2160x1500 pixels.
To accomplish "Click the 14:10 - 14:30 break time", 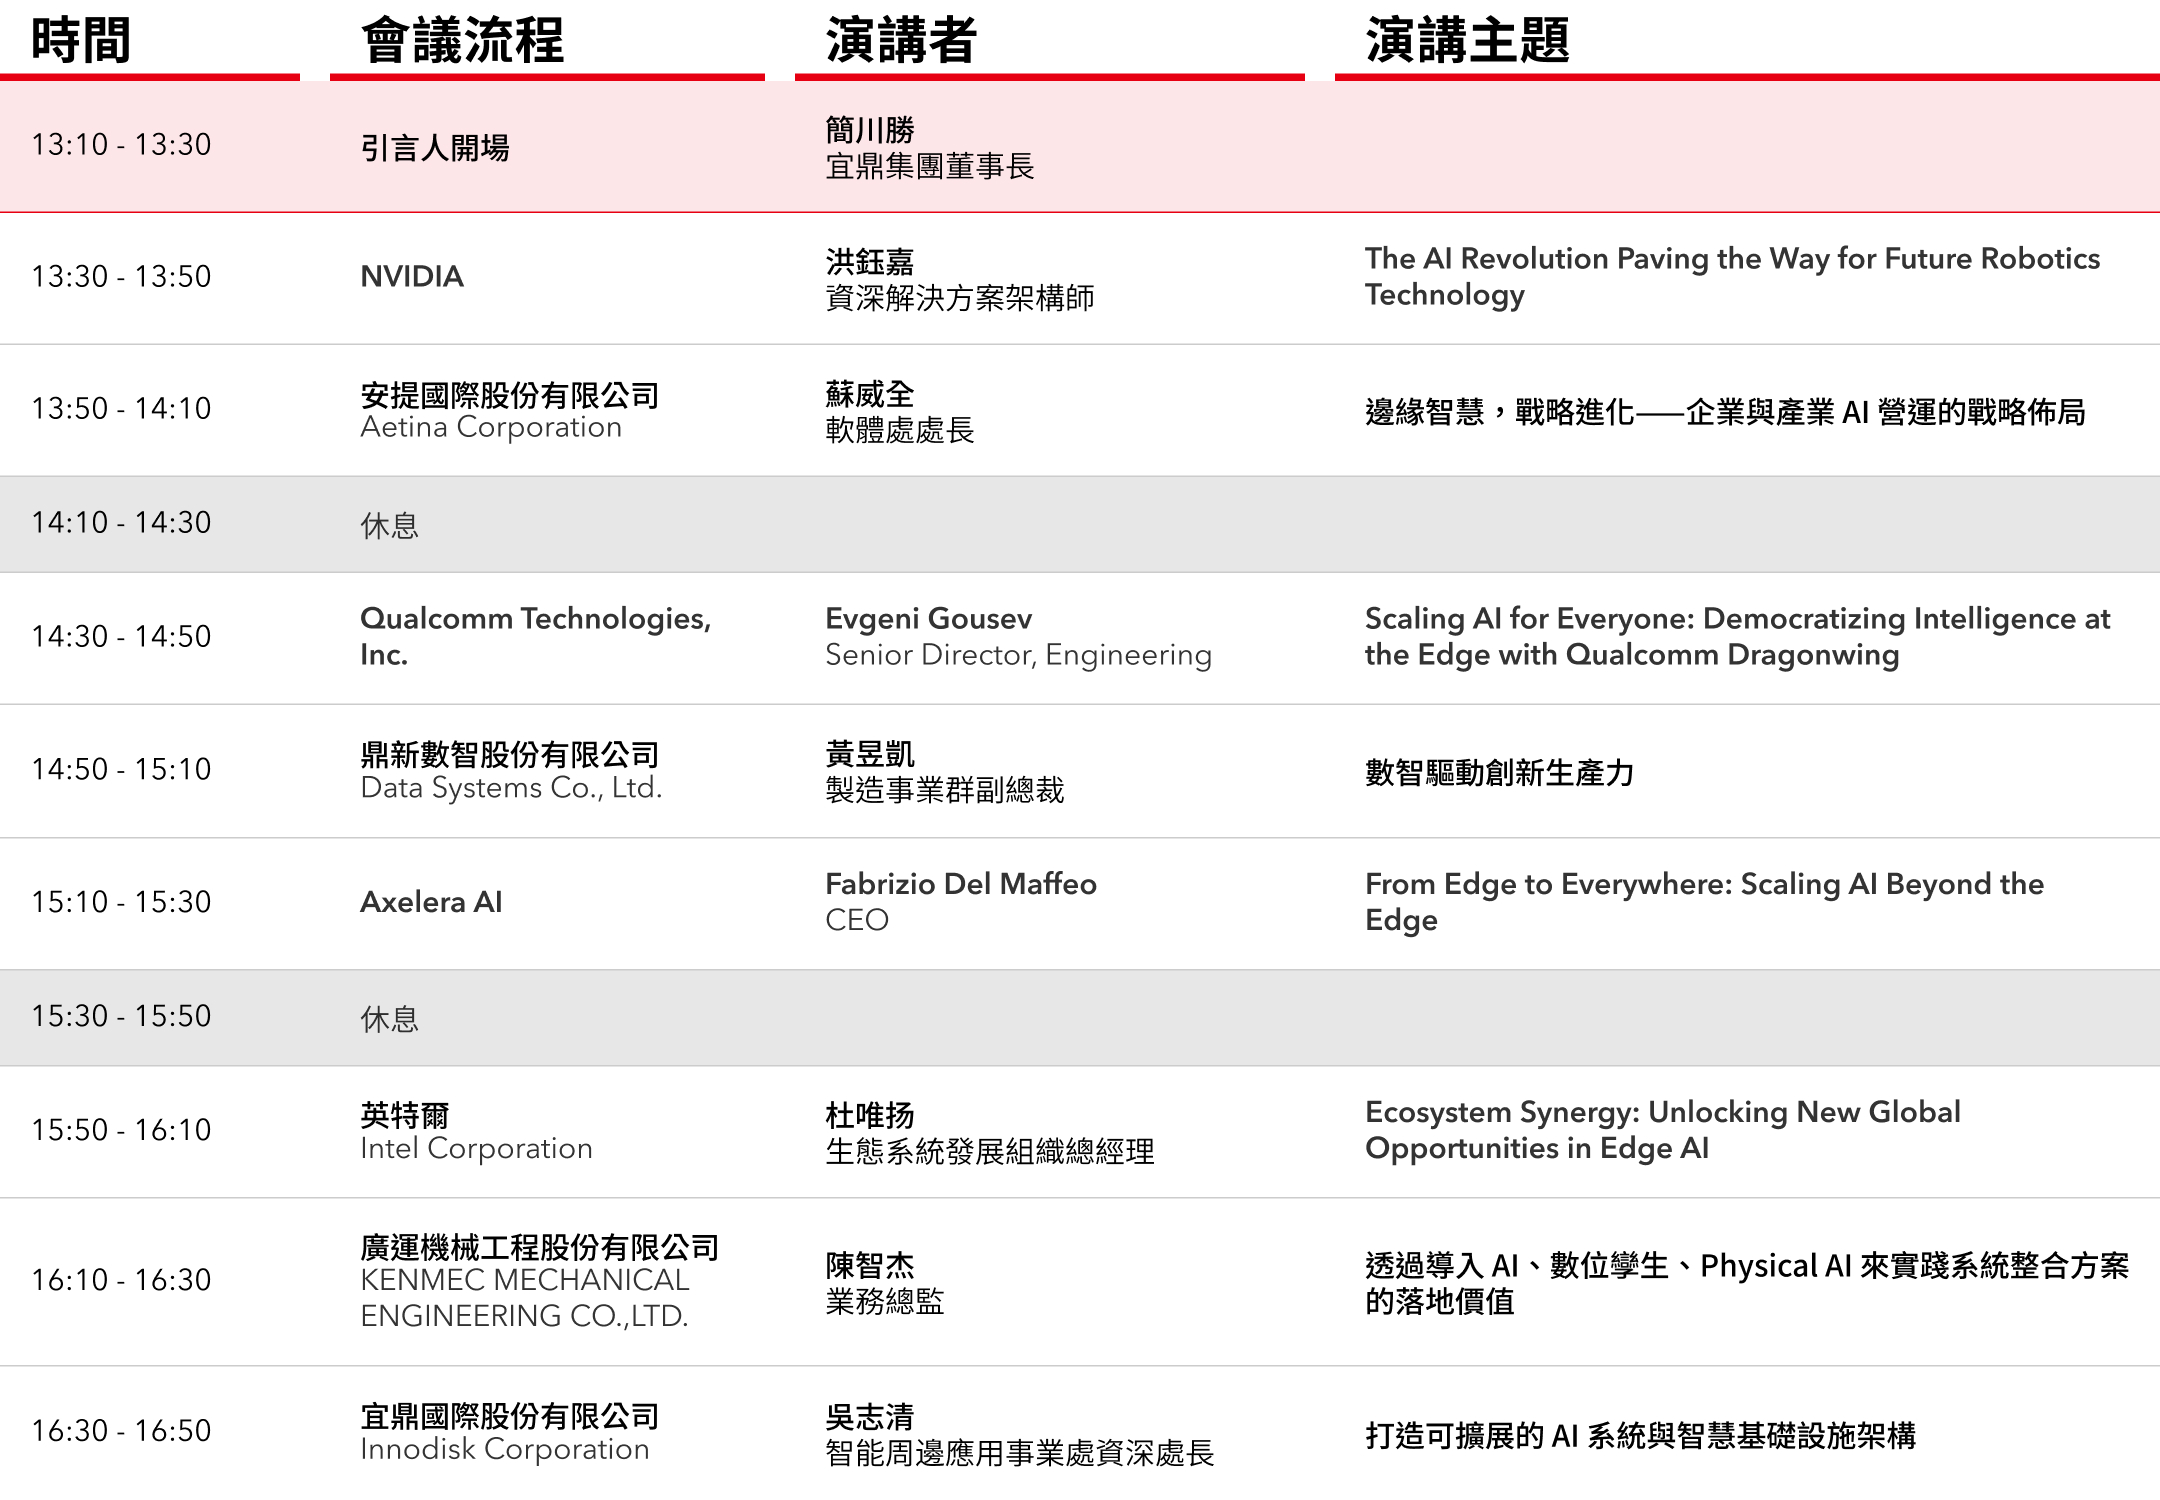I will pos(121,523).
